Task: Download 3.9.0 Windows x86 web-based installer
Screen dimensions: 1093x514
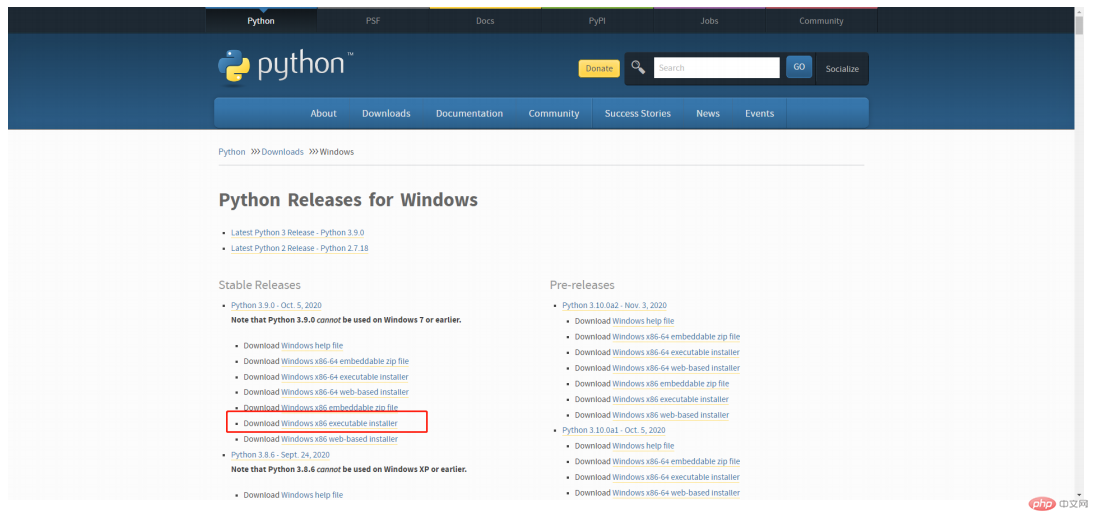Action: pos(339,439)
